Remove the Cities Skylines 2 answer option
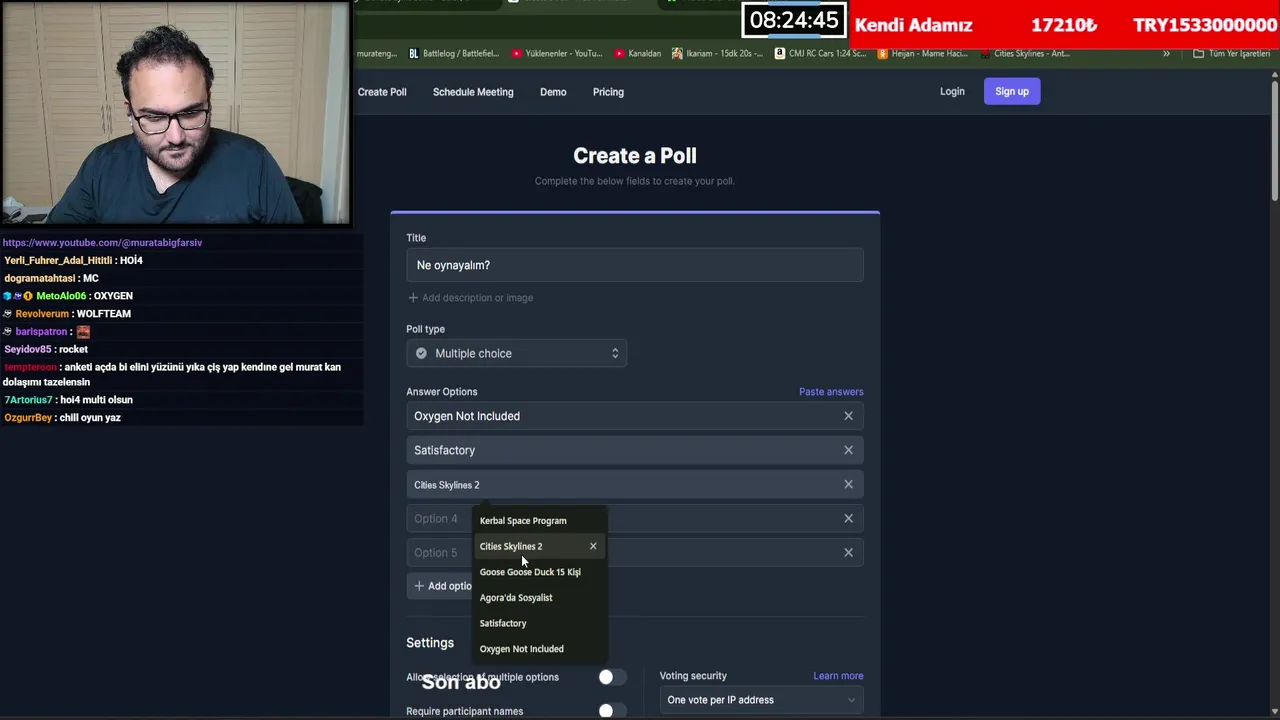This screenshot has height=720, width=1280. tap(848, 484)
